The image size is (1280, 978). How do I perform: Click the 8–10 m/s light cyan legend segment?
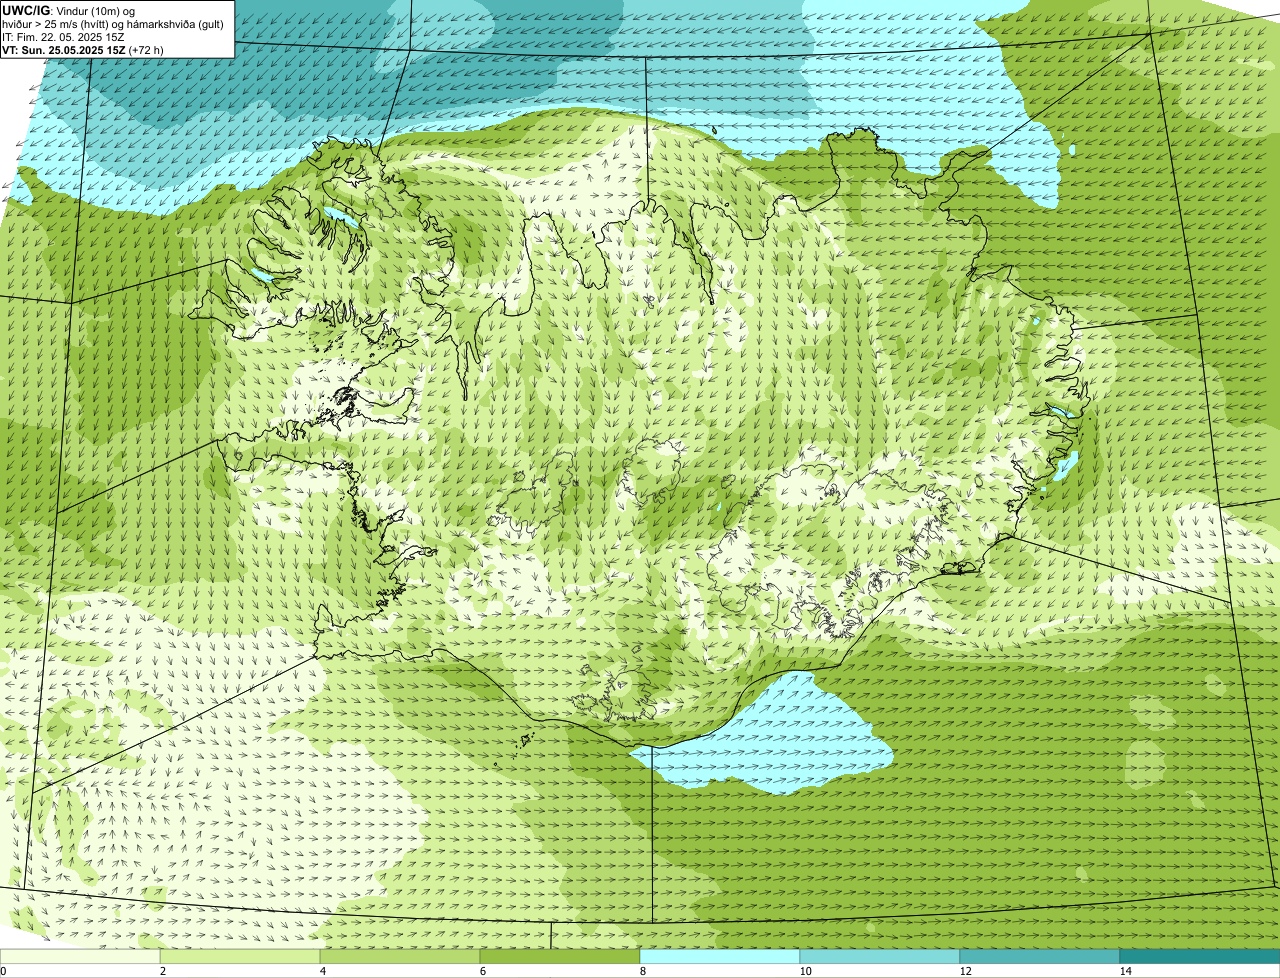(720, 956)
